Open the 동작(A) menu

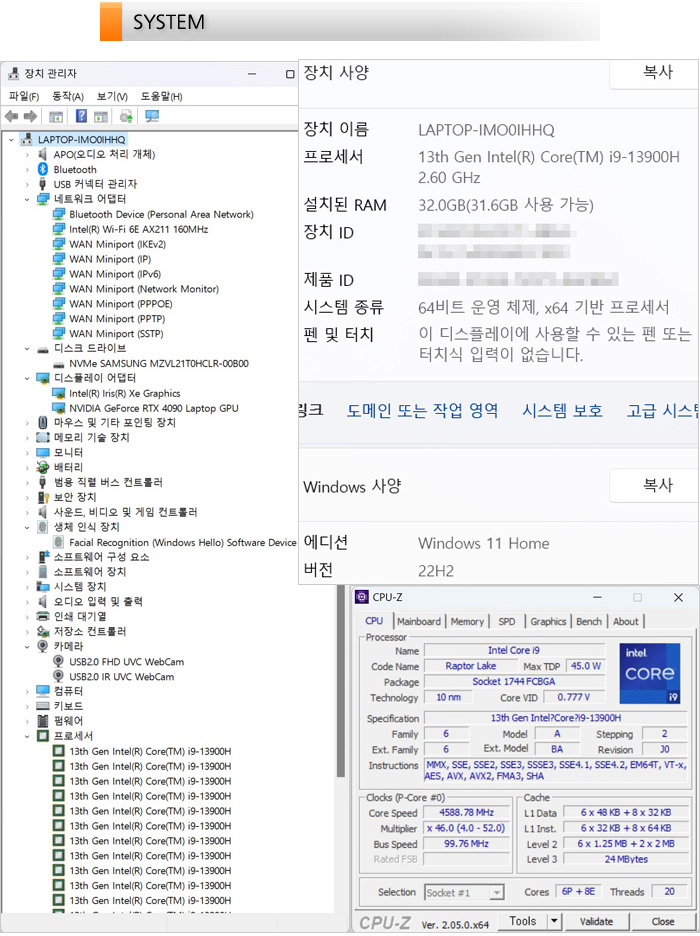click(x=68, y=96)
